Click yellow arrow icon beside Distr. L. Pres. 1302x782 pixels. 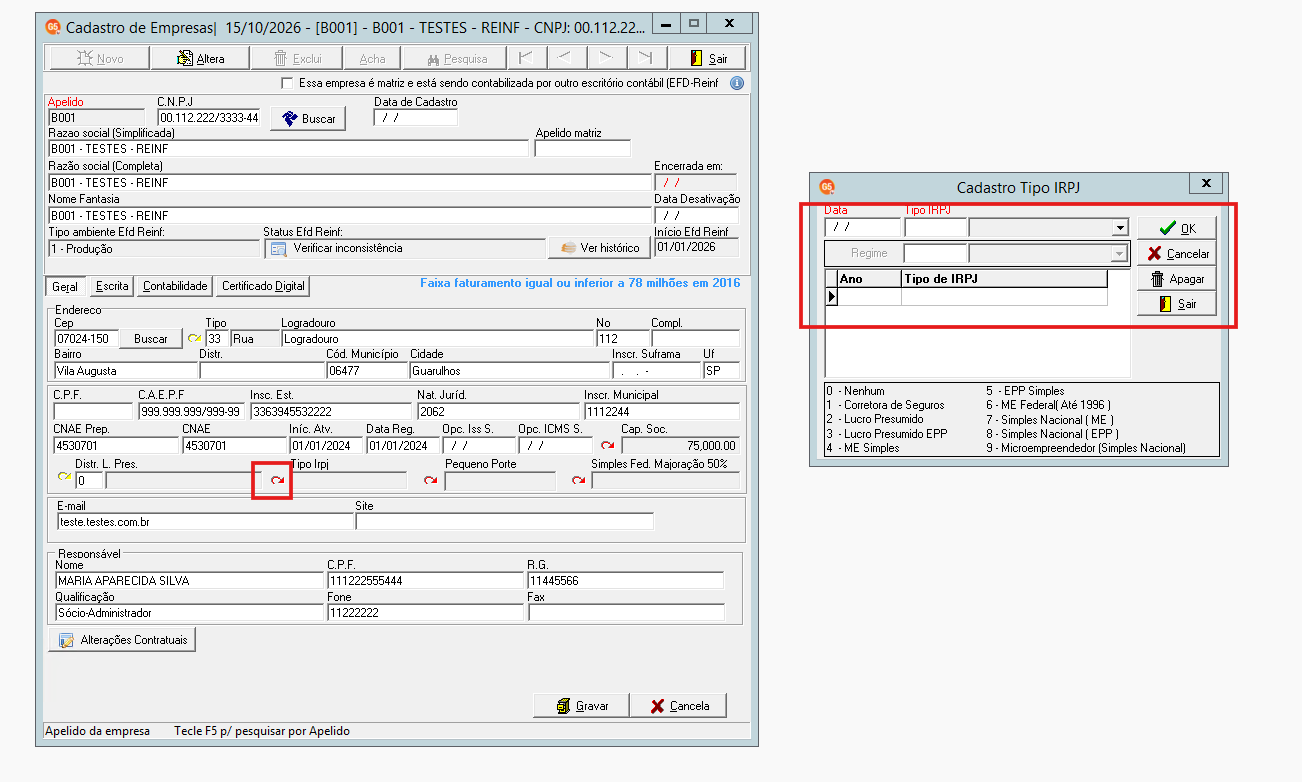pyautogui.click(x=65, y=476)
